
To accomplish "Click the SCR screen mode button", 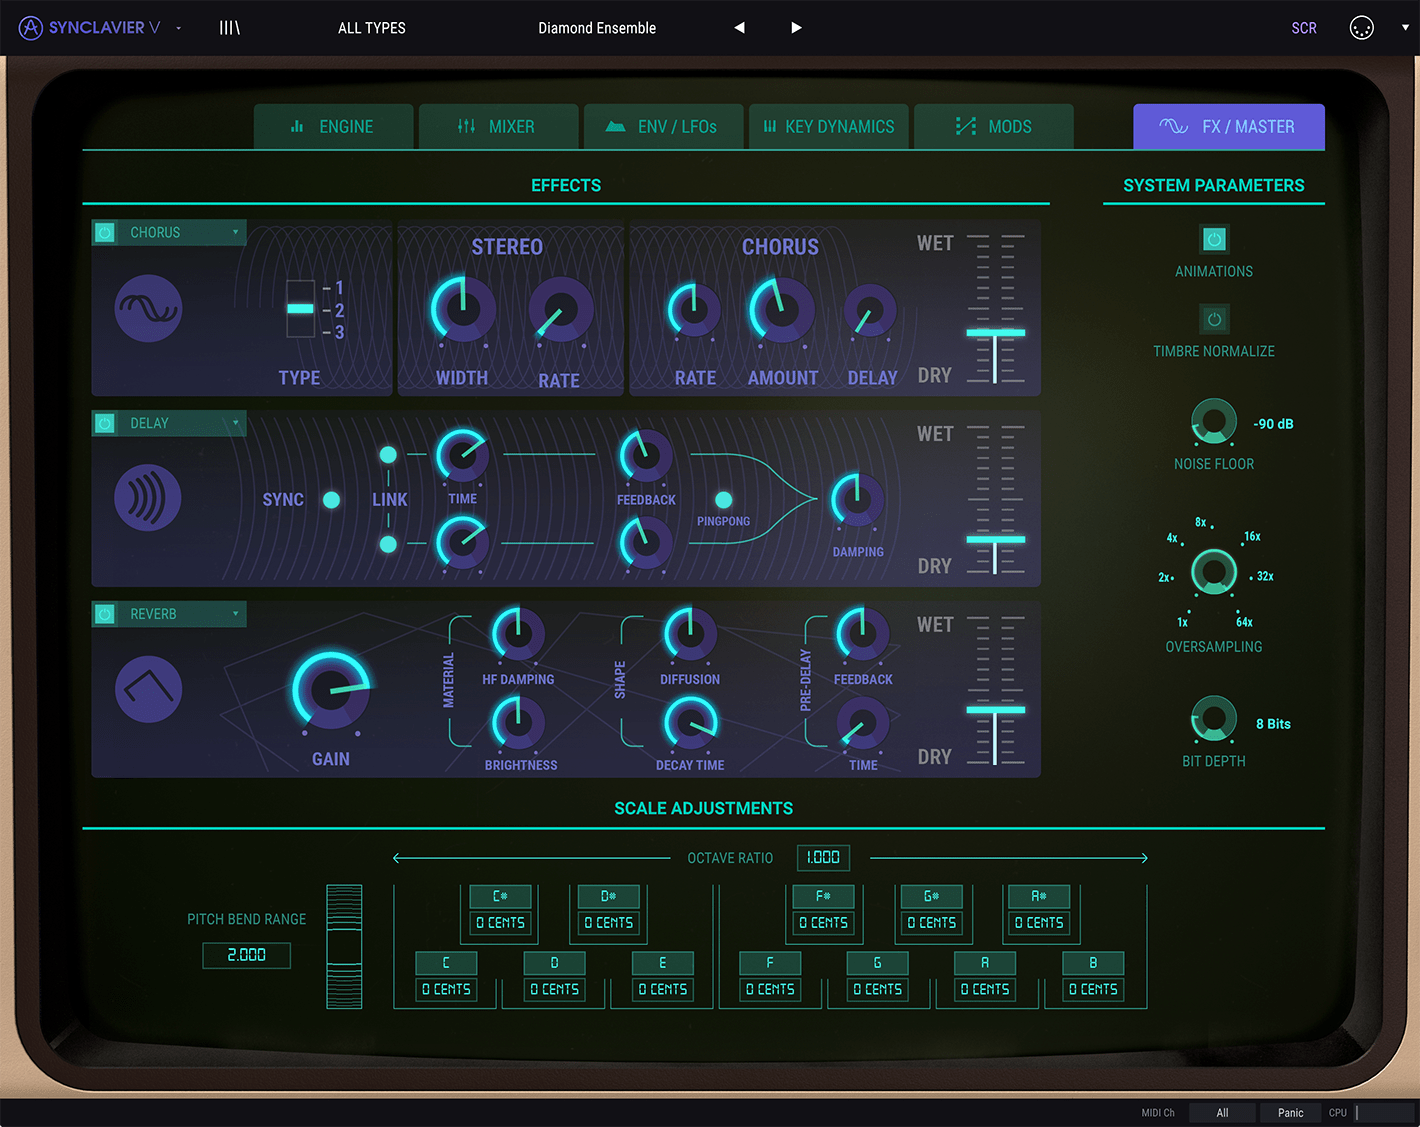I will (1303, 28).
